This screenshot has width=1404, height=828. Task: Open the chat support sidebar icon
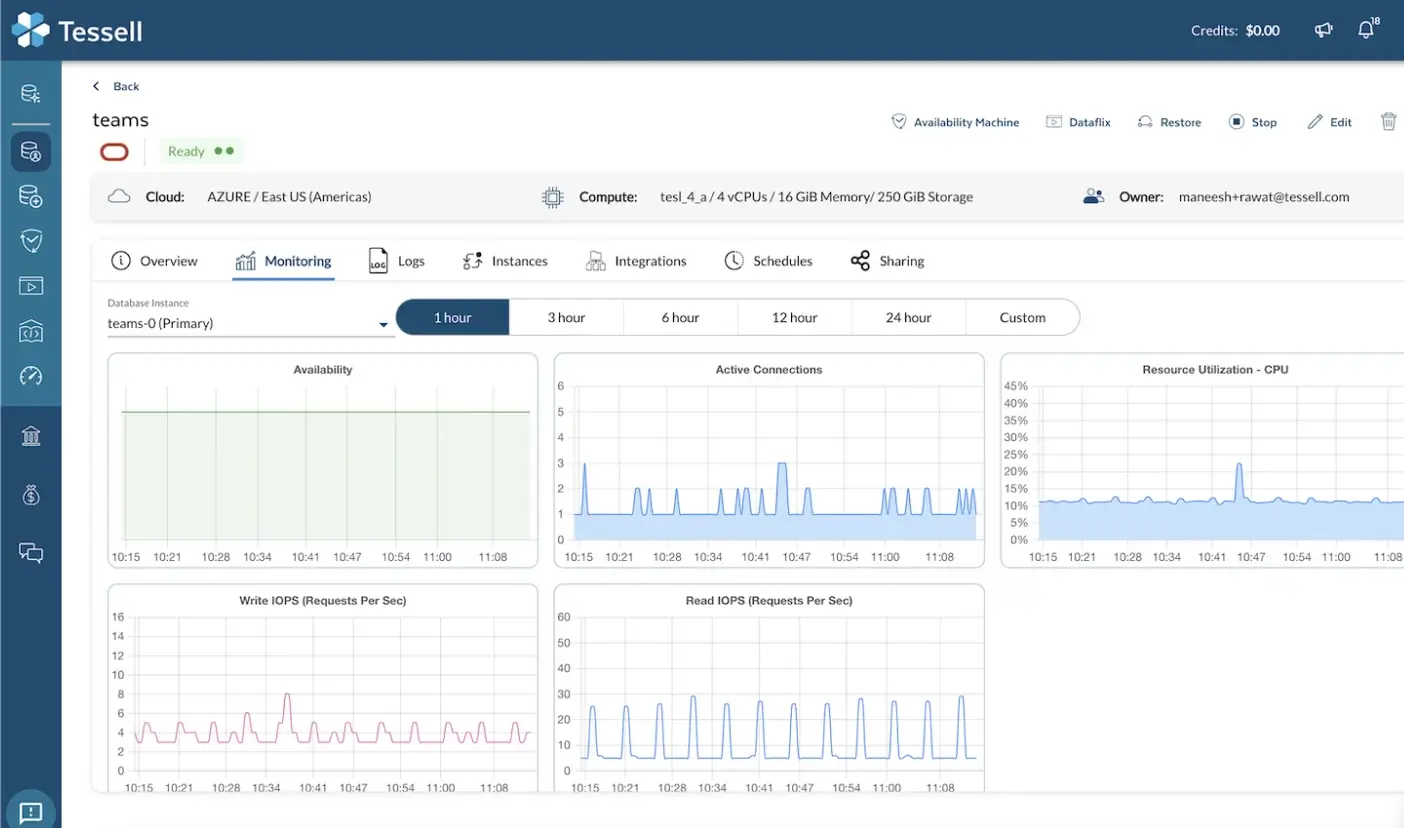(31, 552)
